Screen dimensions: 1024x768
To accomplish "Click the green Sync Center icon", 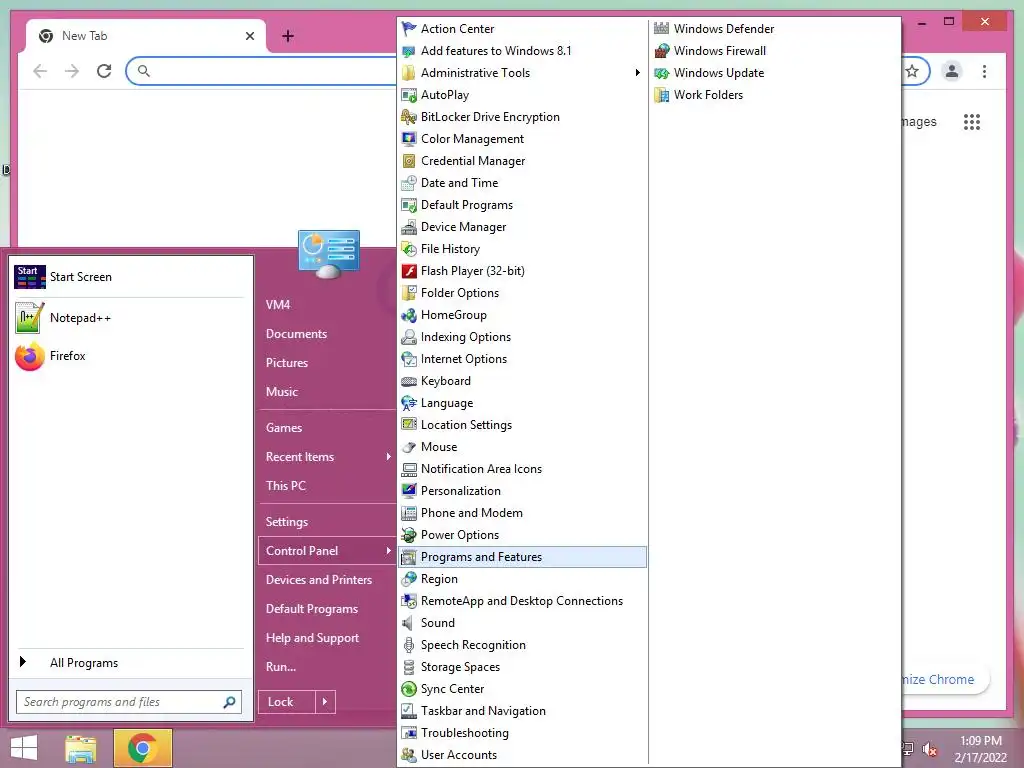I will coord(409,689).
